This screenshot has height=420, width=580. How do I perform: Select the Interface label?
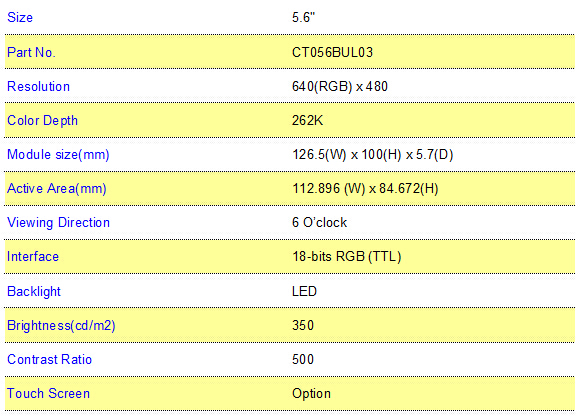pos(33,257)
